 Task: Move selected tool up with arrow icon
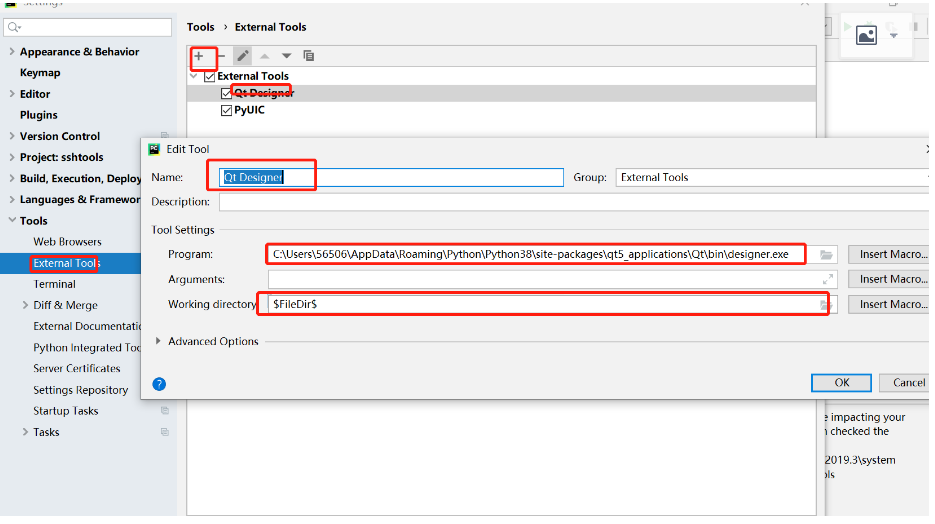coord(265,56)
